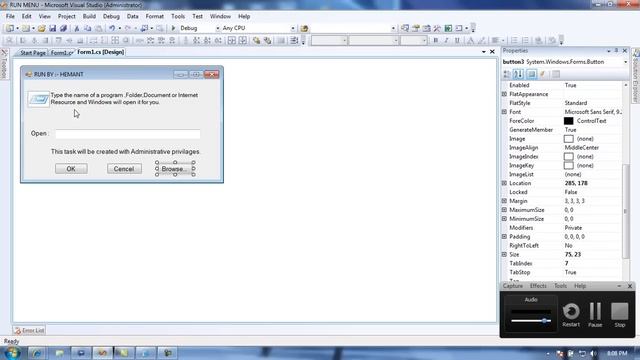
Task: Open the Project menu
Action: 67,16
